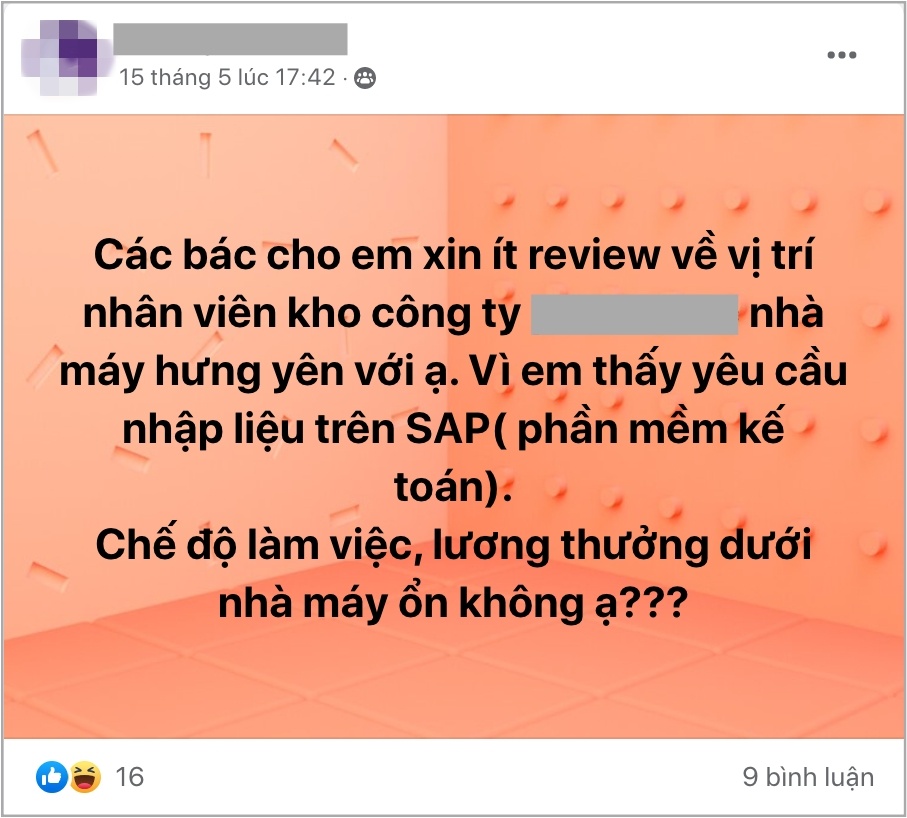Click the question "nhà máy ổn không ạ???"

tap(453, 603)
